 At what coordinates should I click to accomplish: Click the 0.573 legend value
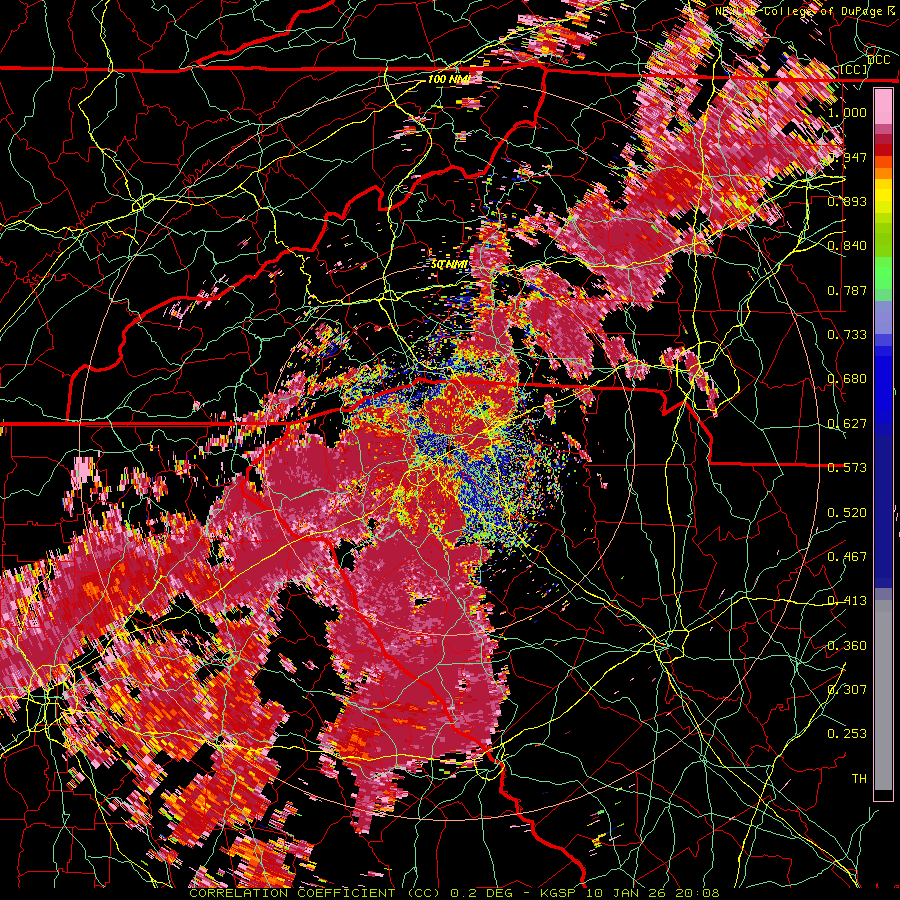[x=847, y=467]
